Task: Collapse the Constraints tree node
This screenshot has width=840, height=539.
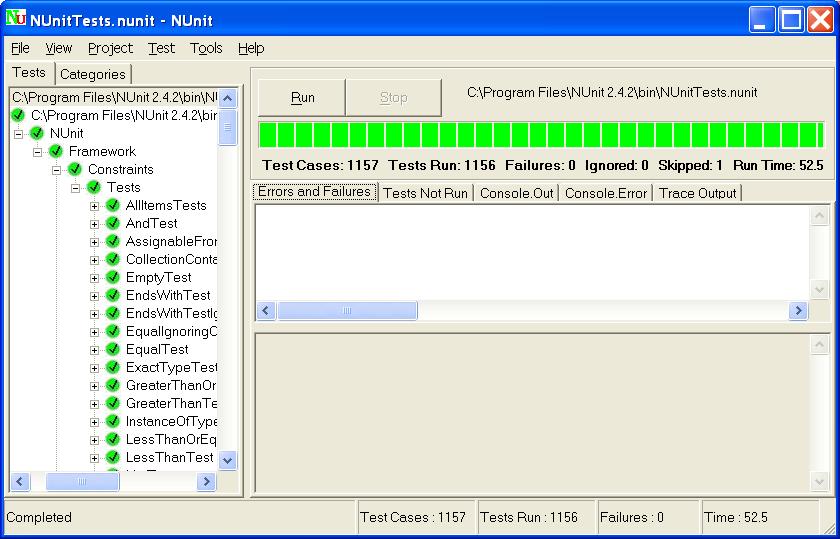Action: point(56,170)
